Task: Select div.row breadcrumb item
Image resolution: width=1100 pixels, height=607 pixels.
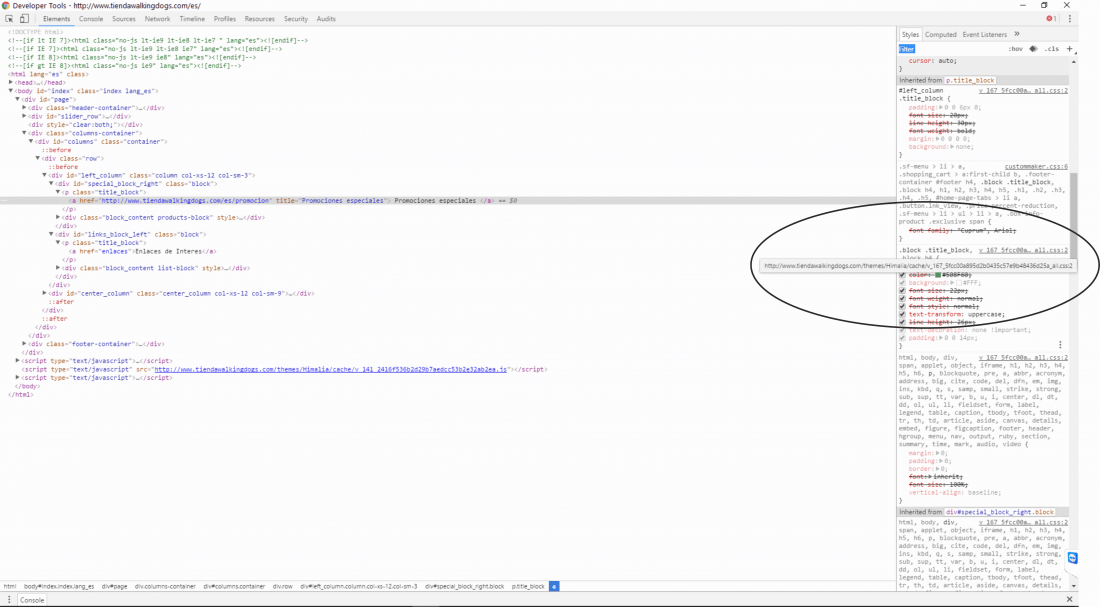Action: [283, 586]
